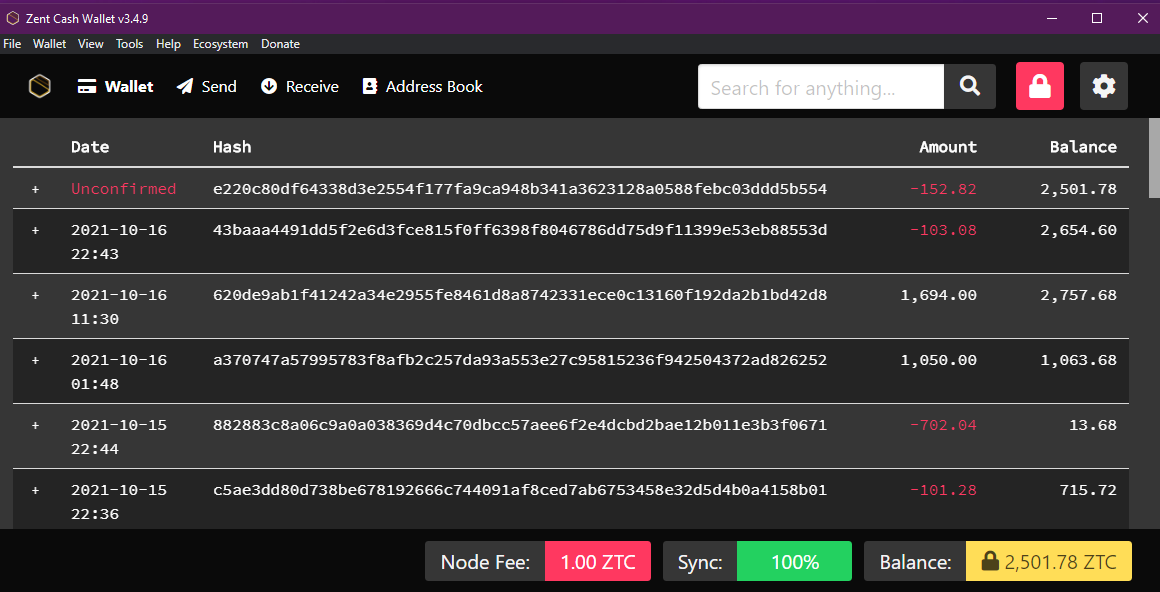Expand the 2021-10-15 22:44 transaction
Image resolution: width=1160 pixels, height=592 pixels.
pos(35,426)
